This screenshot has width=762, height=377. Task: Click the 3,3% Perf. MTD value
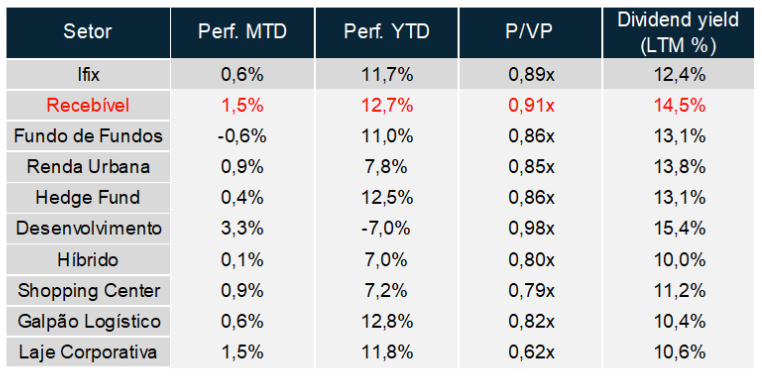[x=242, y=228]
